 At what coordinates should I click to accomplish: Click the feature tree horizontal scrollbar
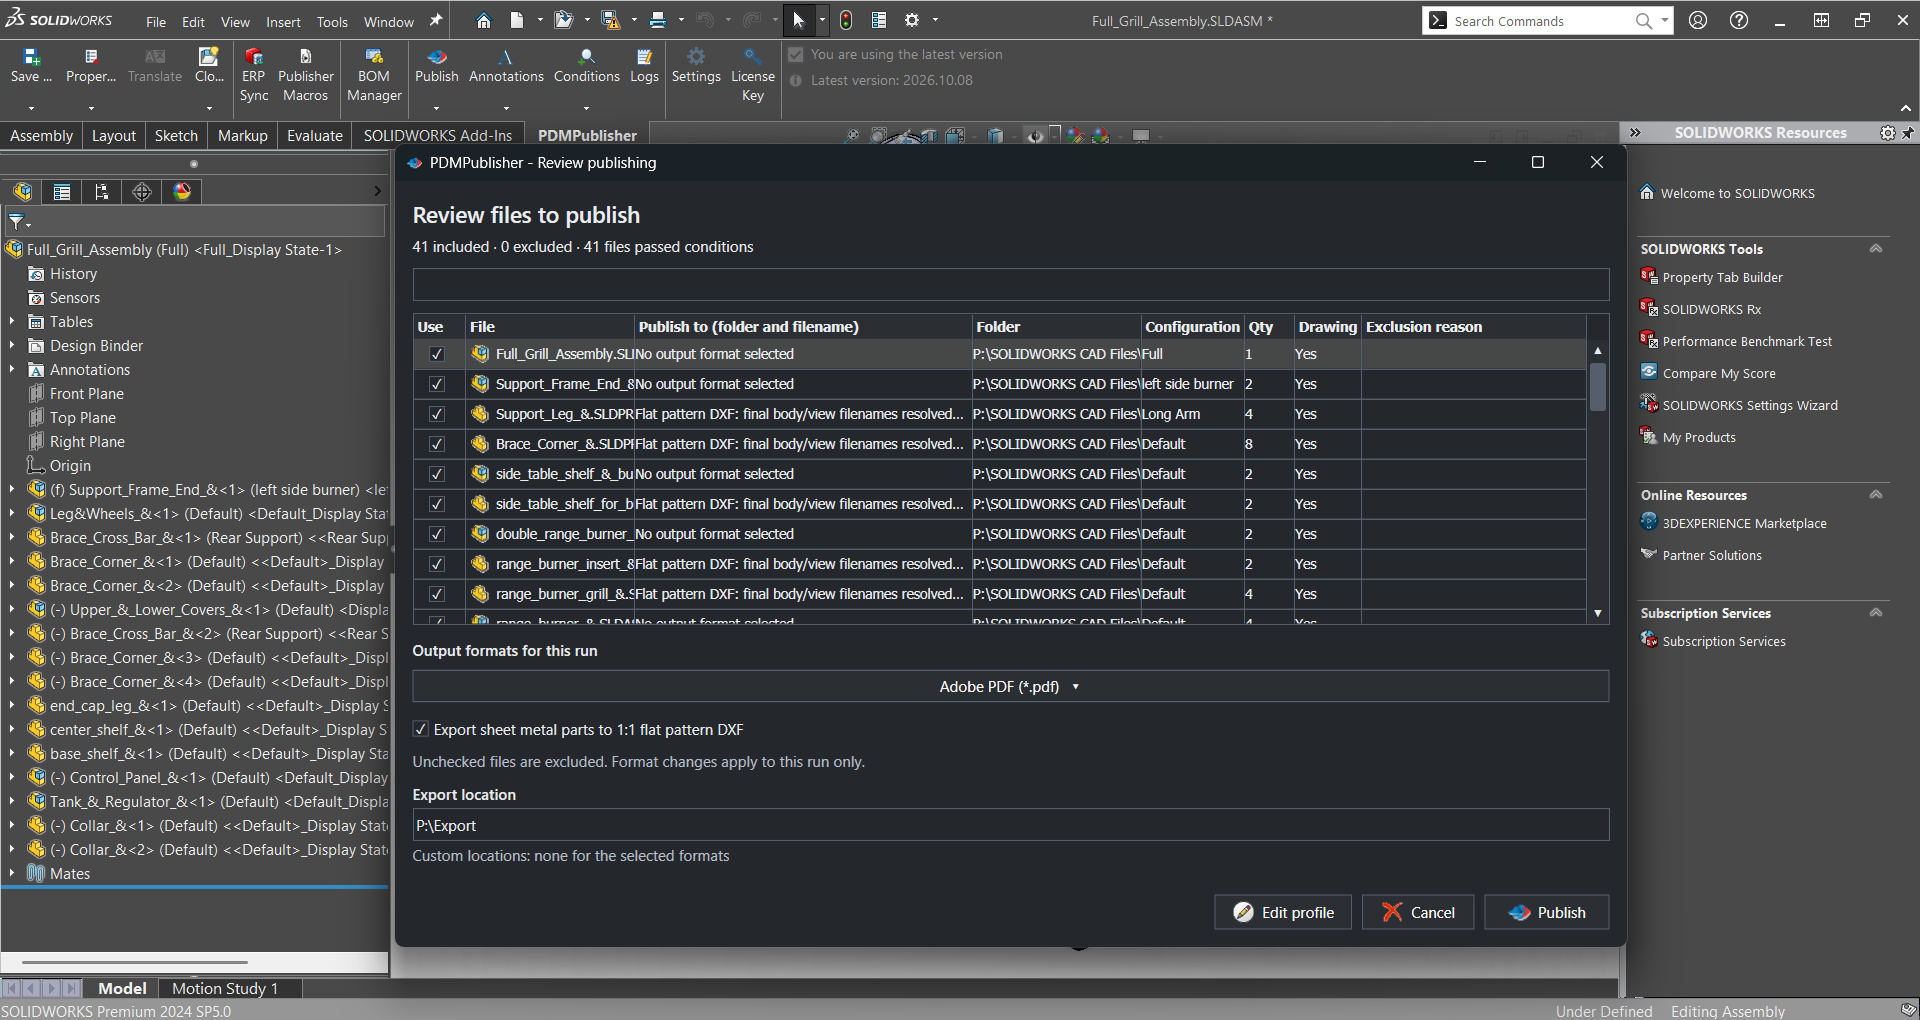[135, 962]
